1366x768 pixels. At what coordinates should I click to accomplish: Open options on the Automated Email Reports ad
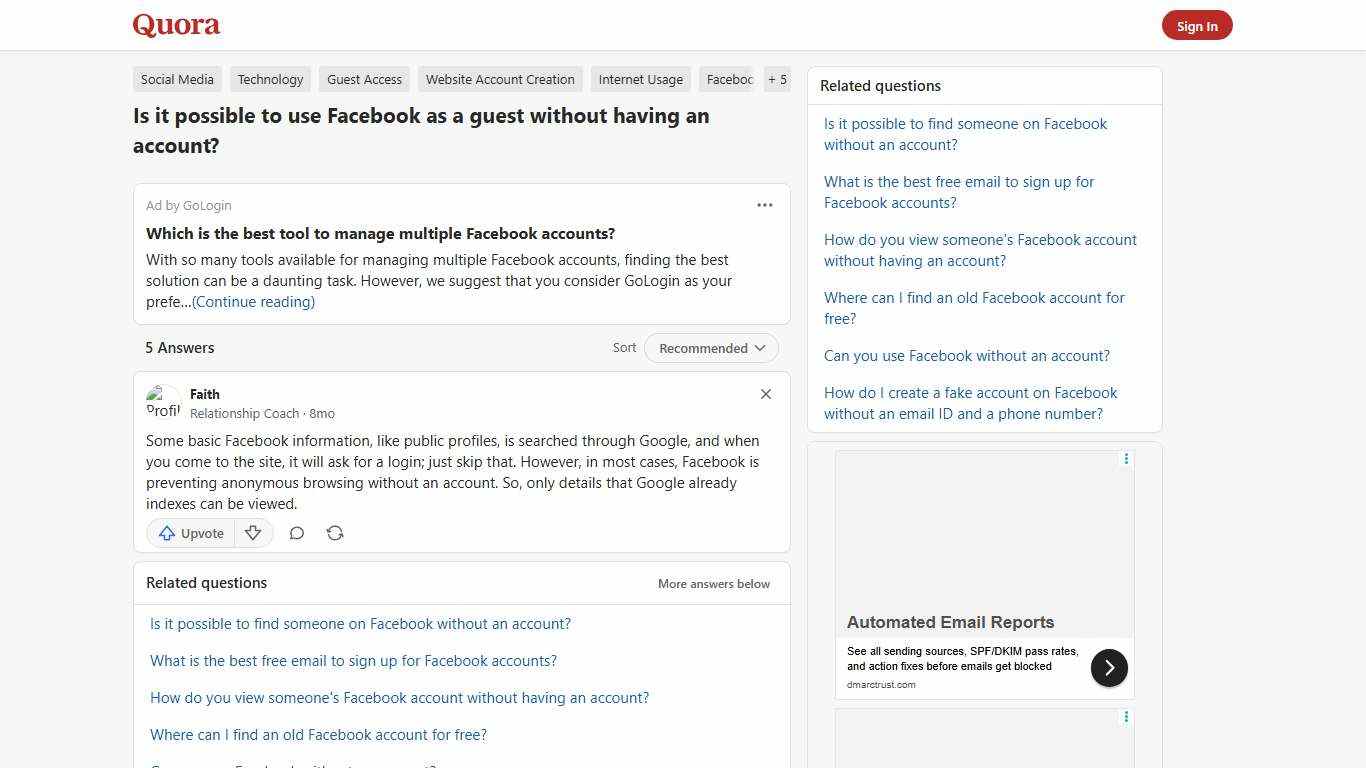[x=1126, y=459]
